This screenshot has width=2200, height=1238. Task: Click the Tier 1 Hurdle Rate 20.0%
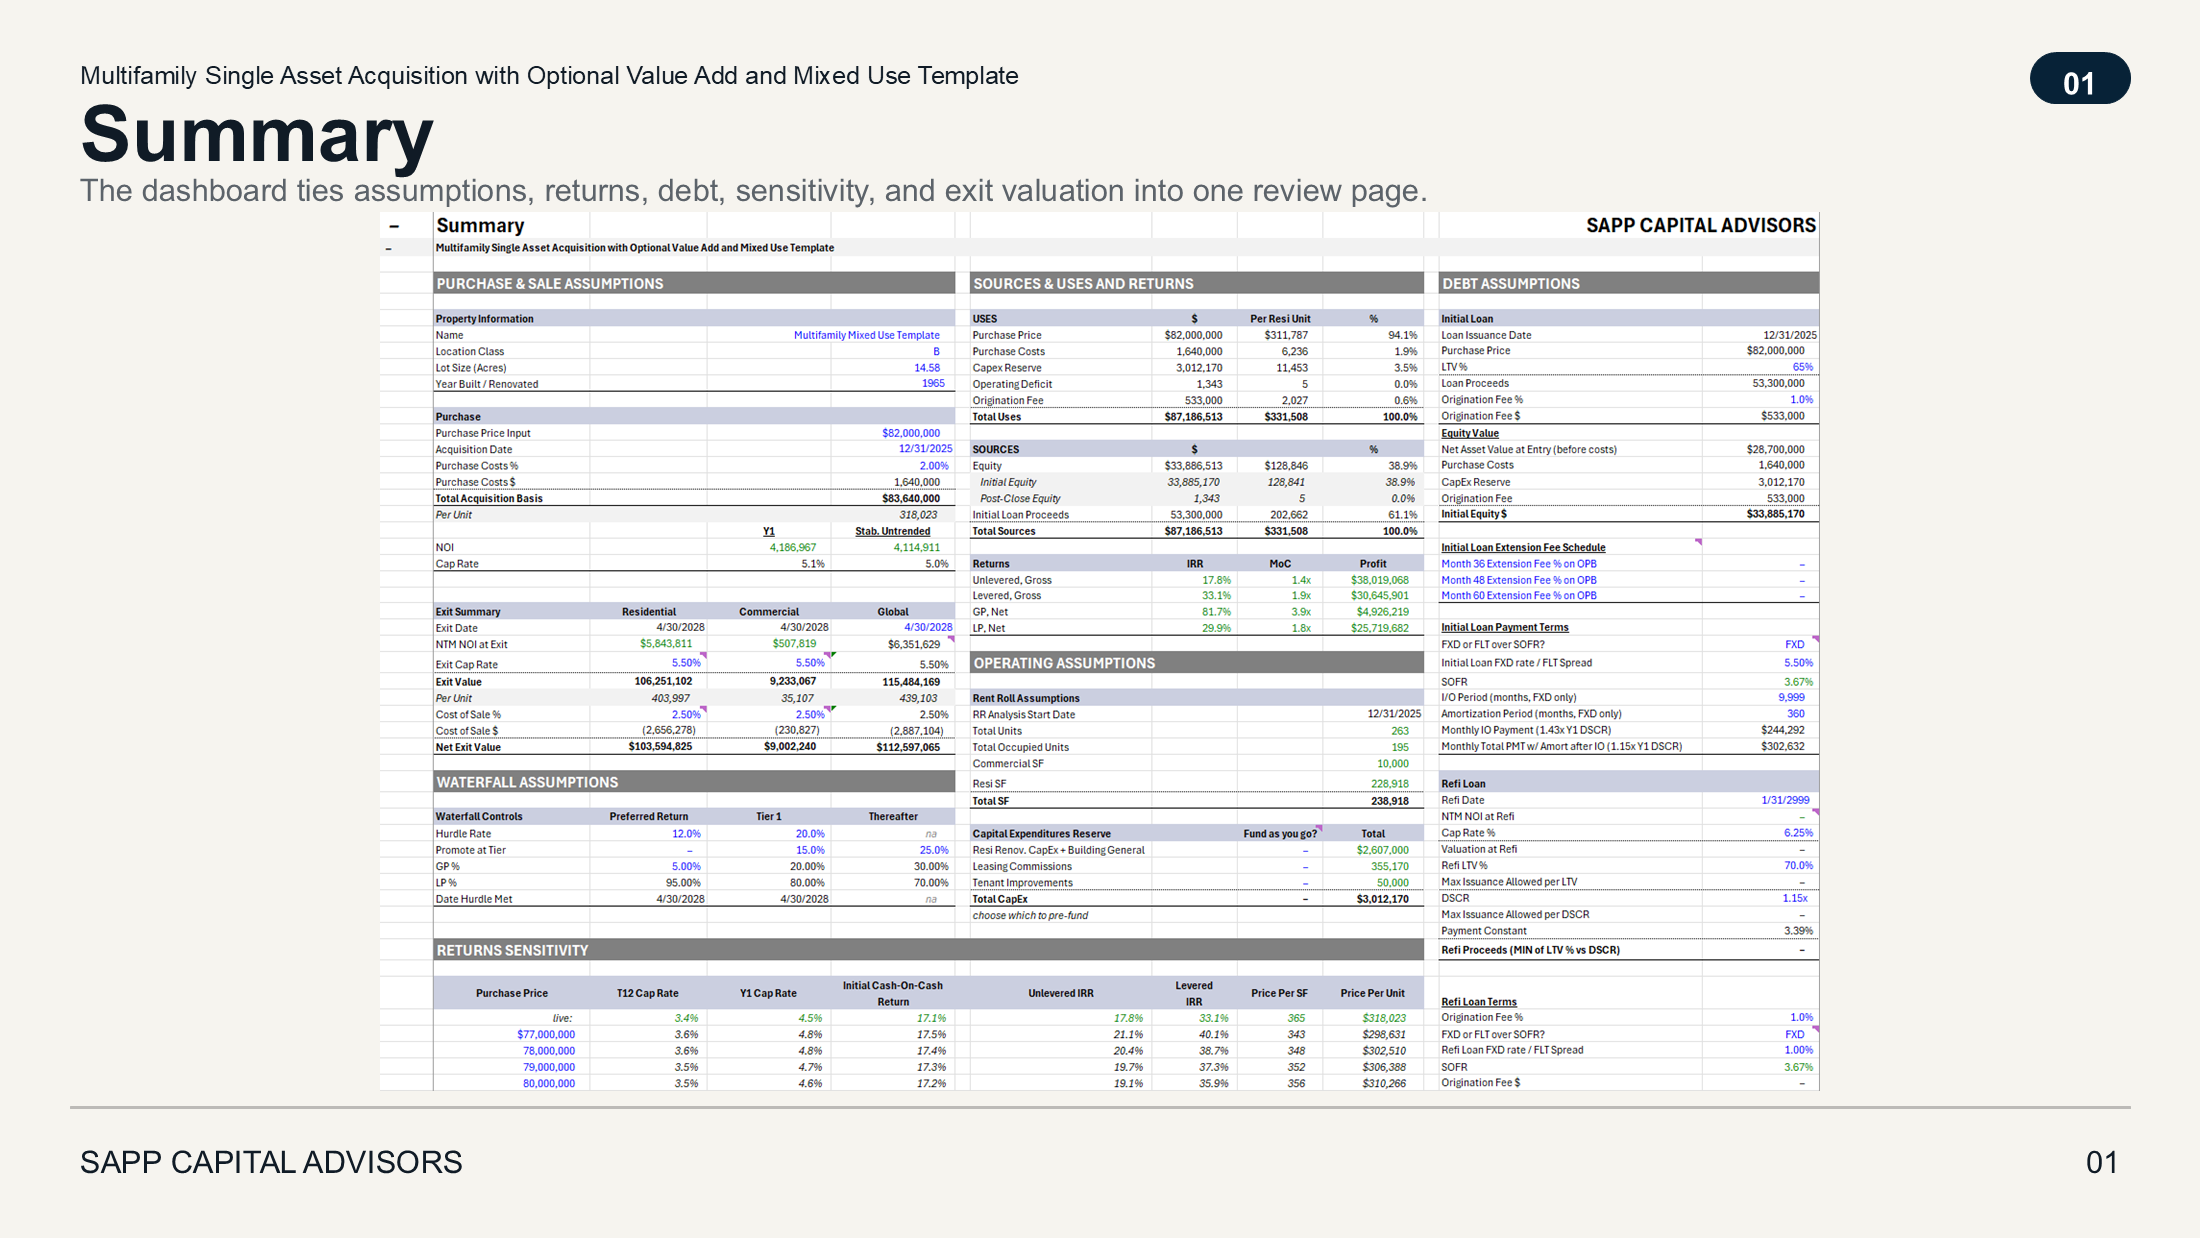[810, 834]
